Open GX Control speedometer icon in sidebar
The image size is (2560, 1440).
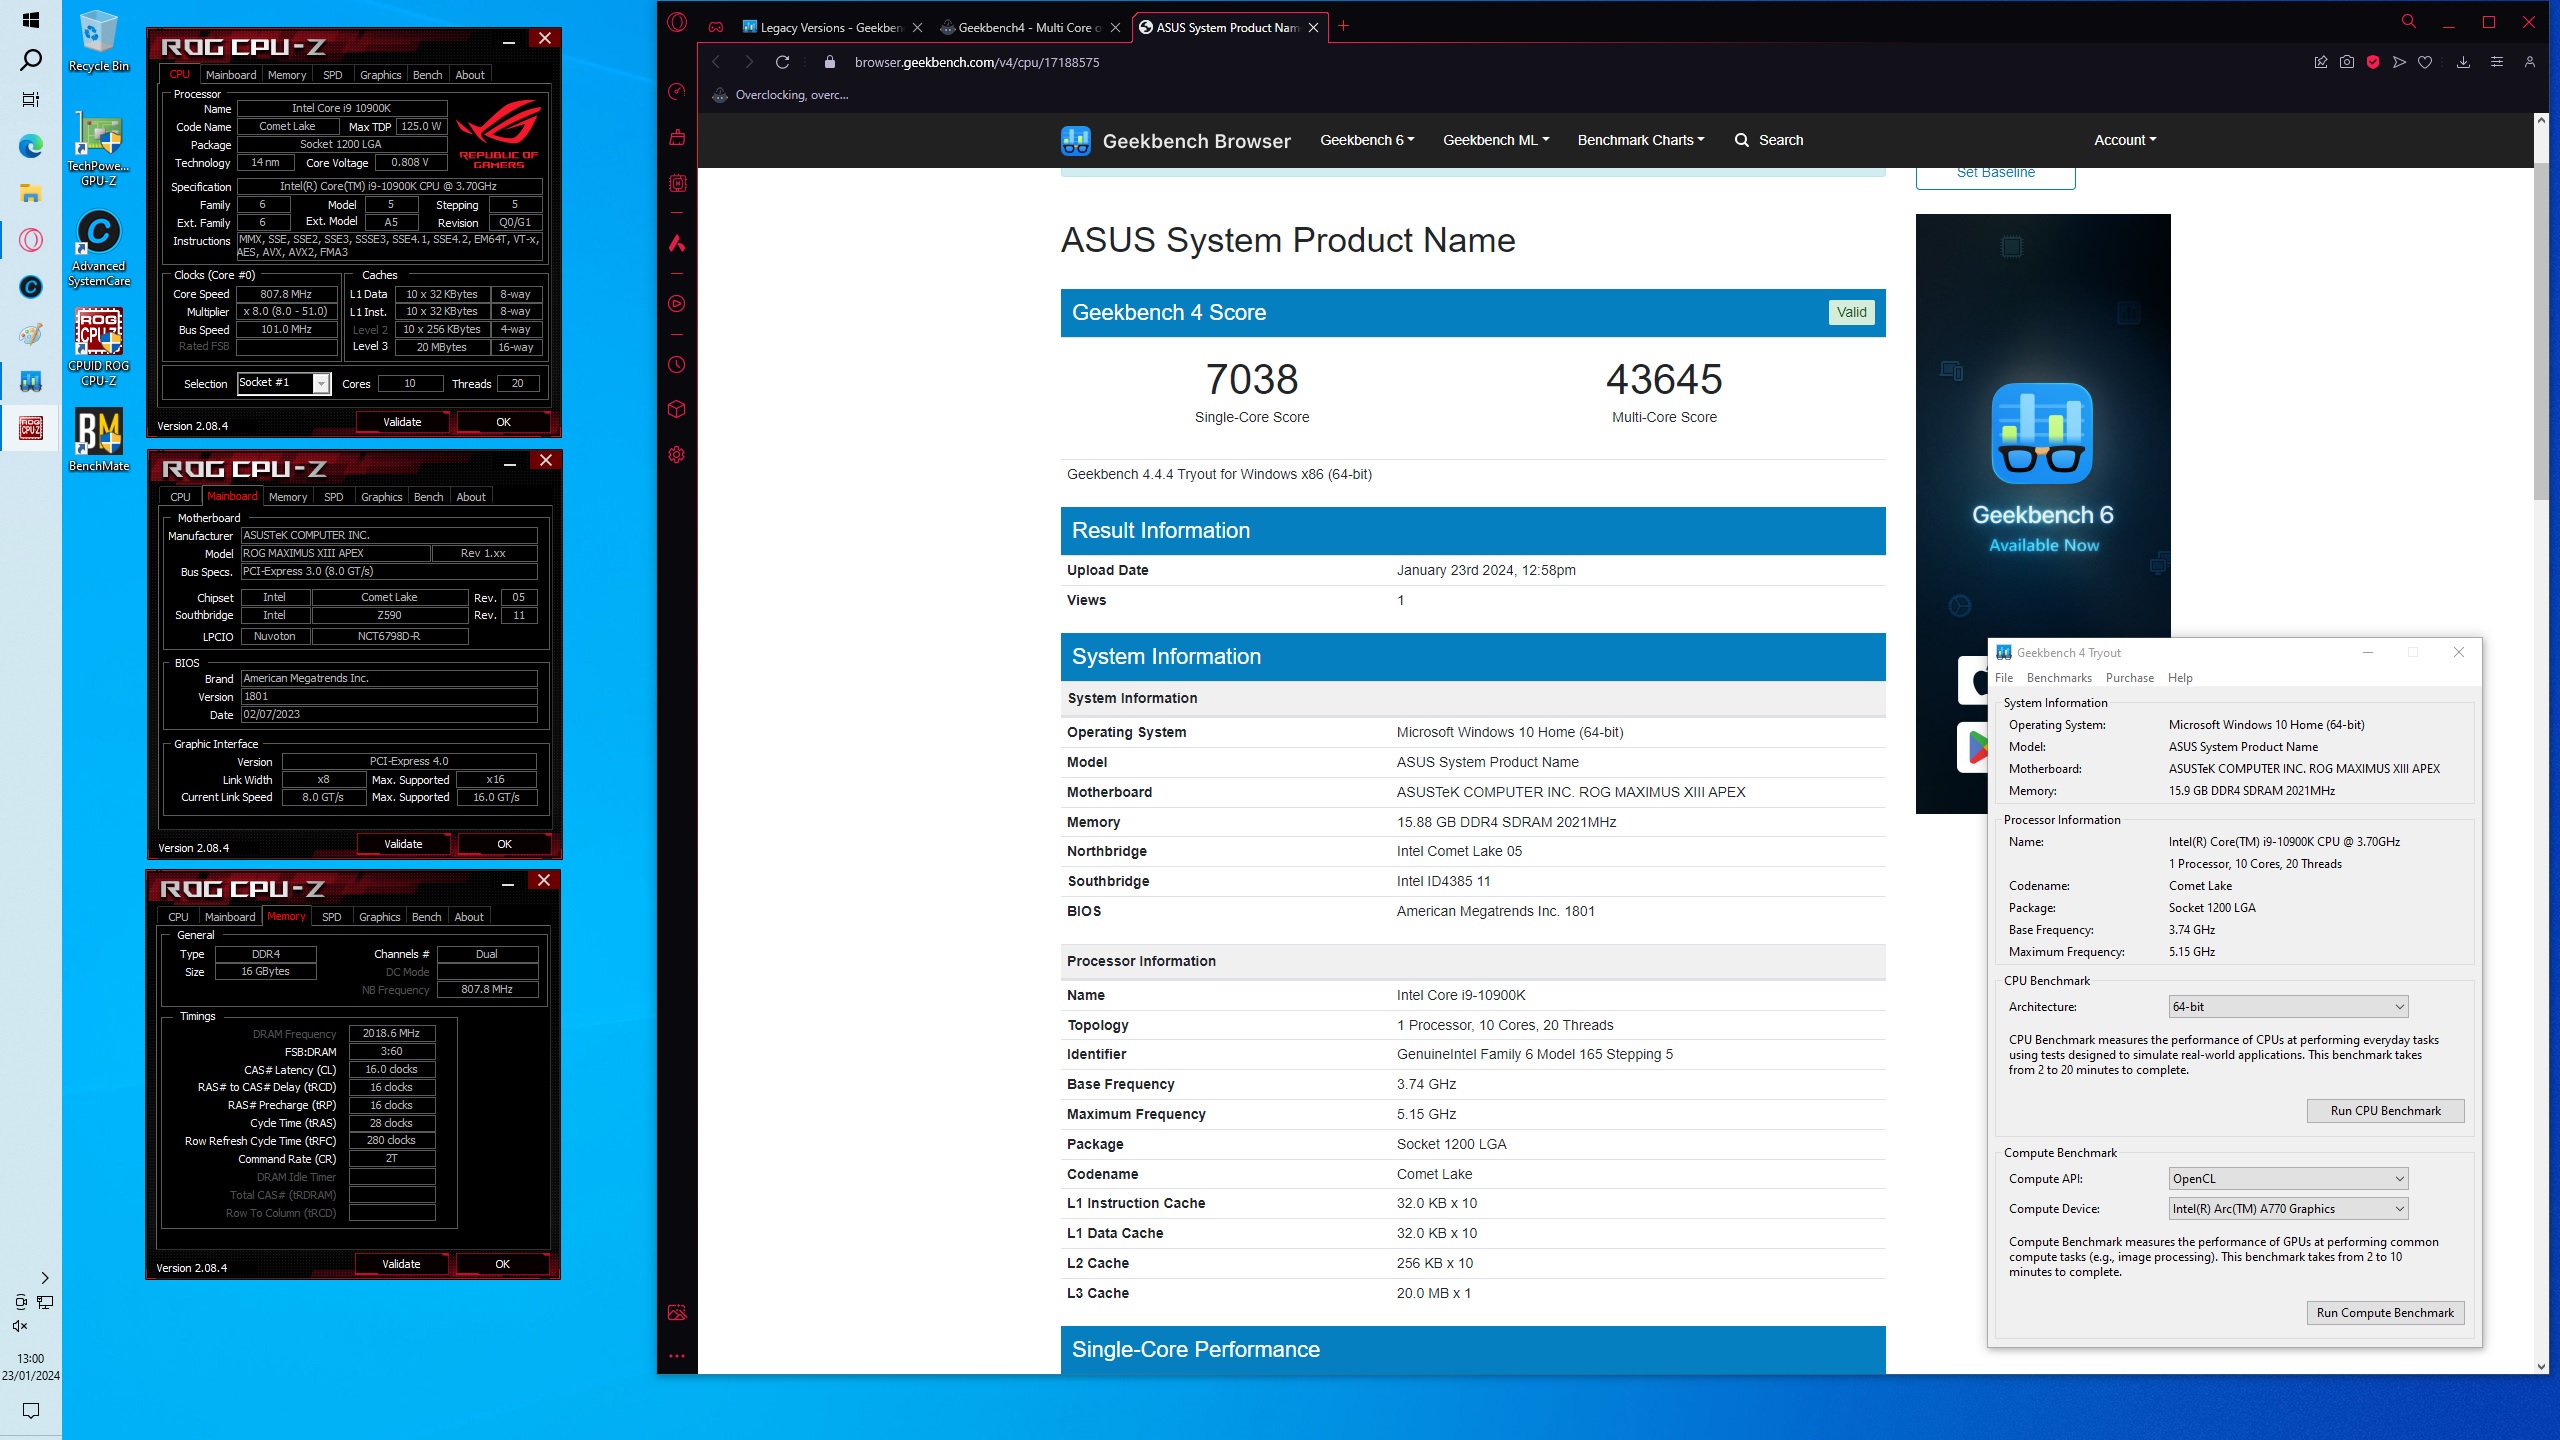pos(677,92)
